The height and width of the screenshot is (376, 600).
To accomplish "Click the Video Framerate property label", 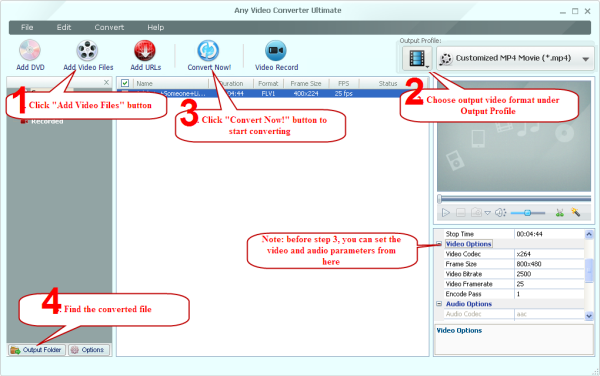I will (x=469, y=284).
